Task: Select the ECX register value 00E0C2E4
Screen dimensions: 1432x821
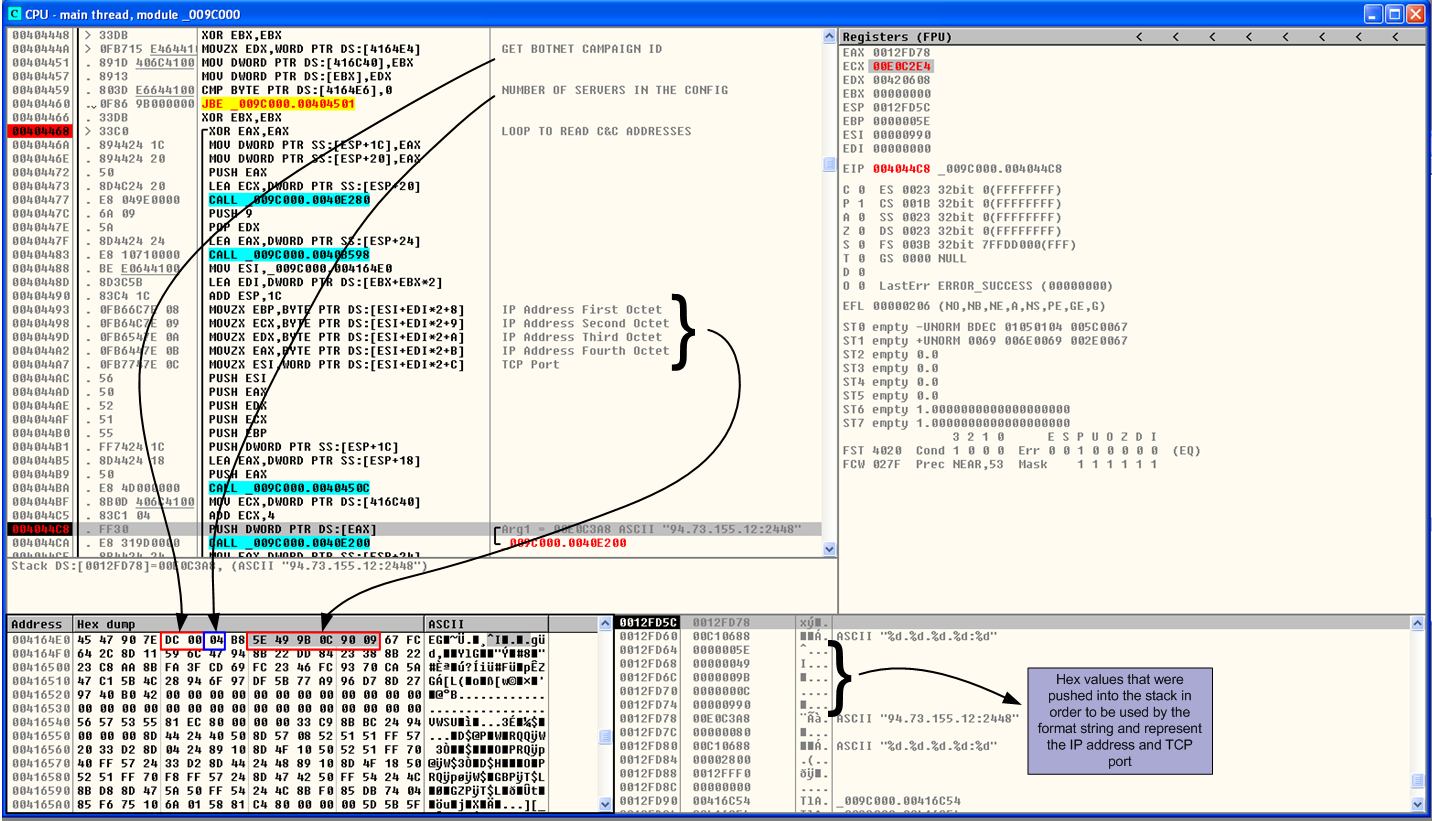Action: click(900, 66)
